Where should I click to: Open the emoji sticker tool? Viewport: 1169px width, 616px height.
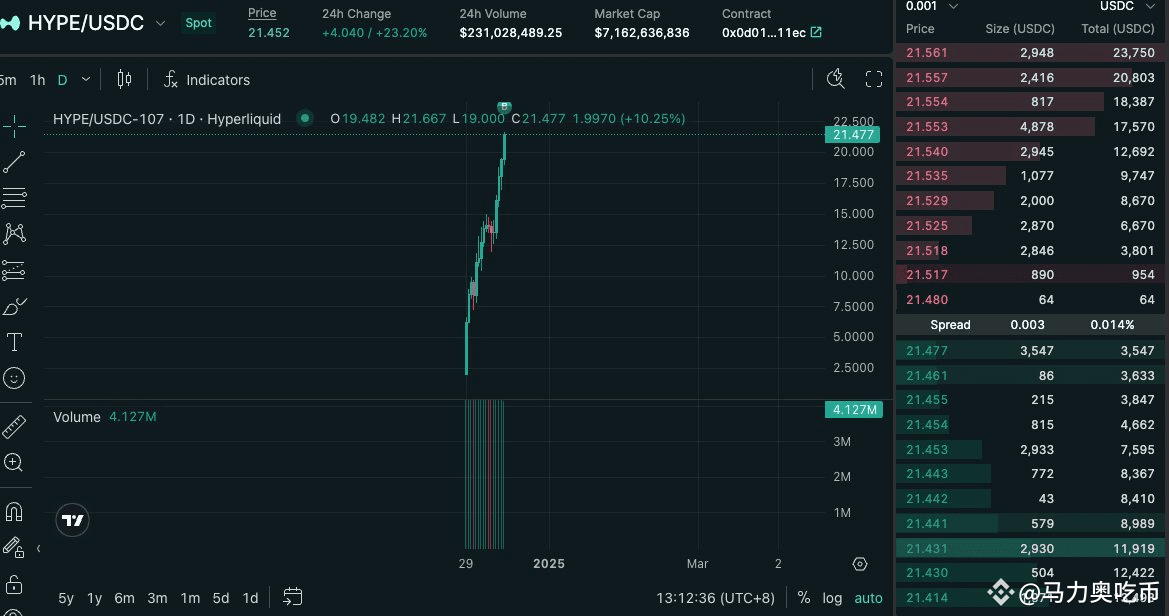(14, 378)
